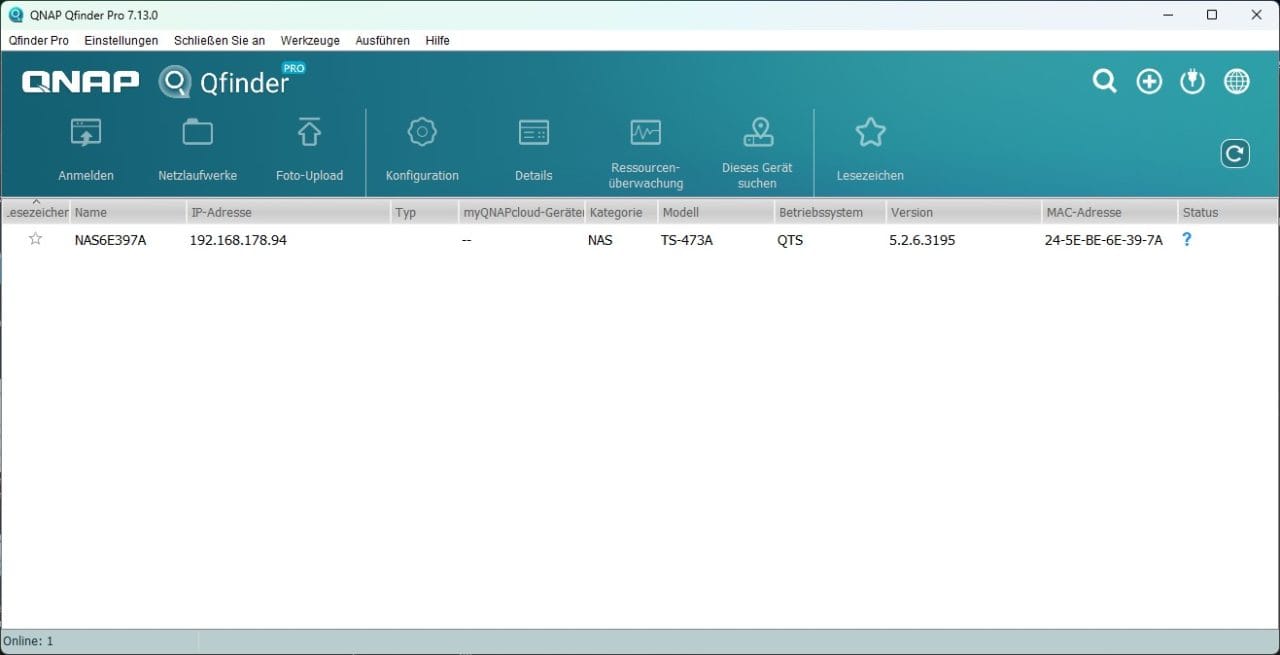Screen dimensions: 1280x655
Task: Open the Werkzeuge menu
Action: click(x=309, y=41)
